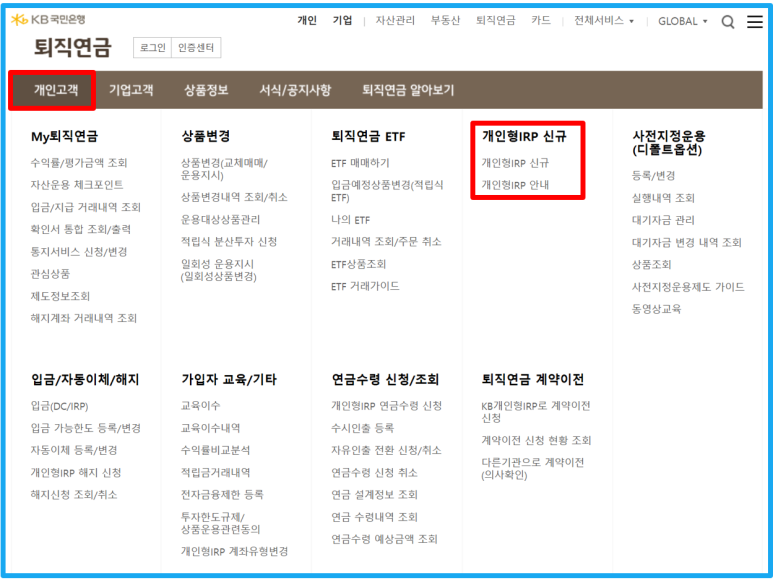The image size is (773, 580).
Task: Switch to the 기업고객 tab
Action: pyautogui.click(x=131, y=90)
